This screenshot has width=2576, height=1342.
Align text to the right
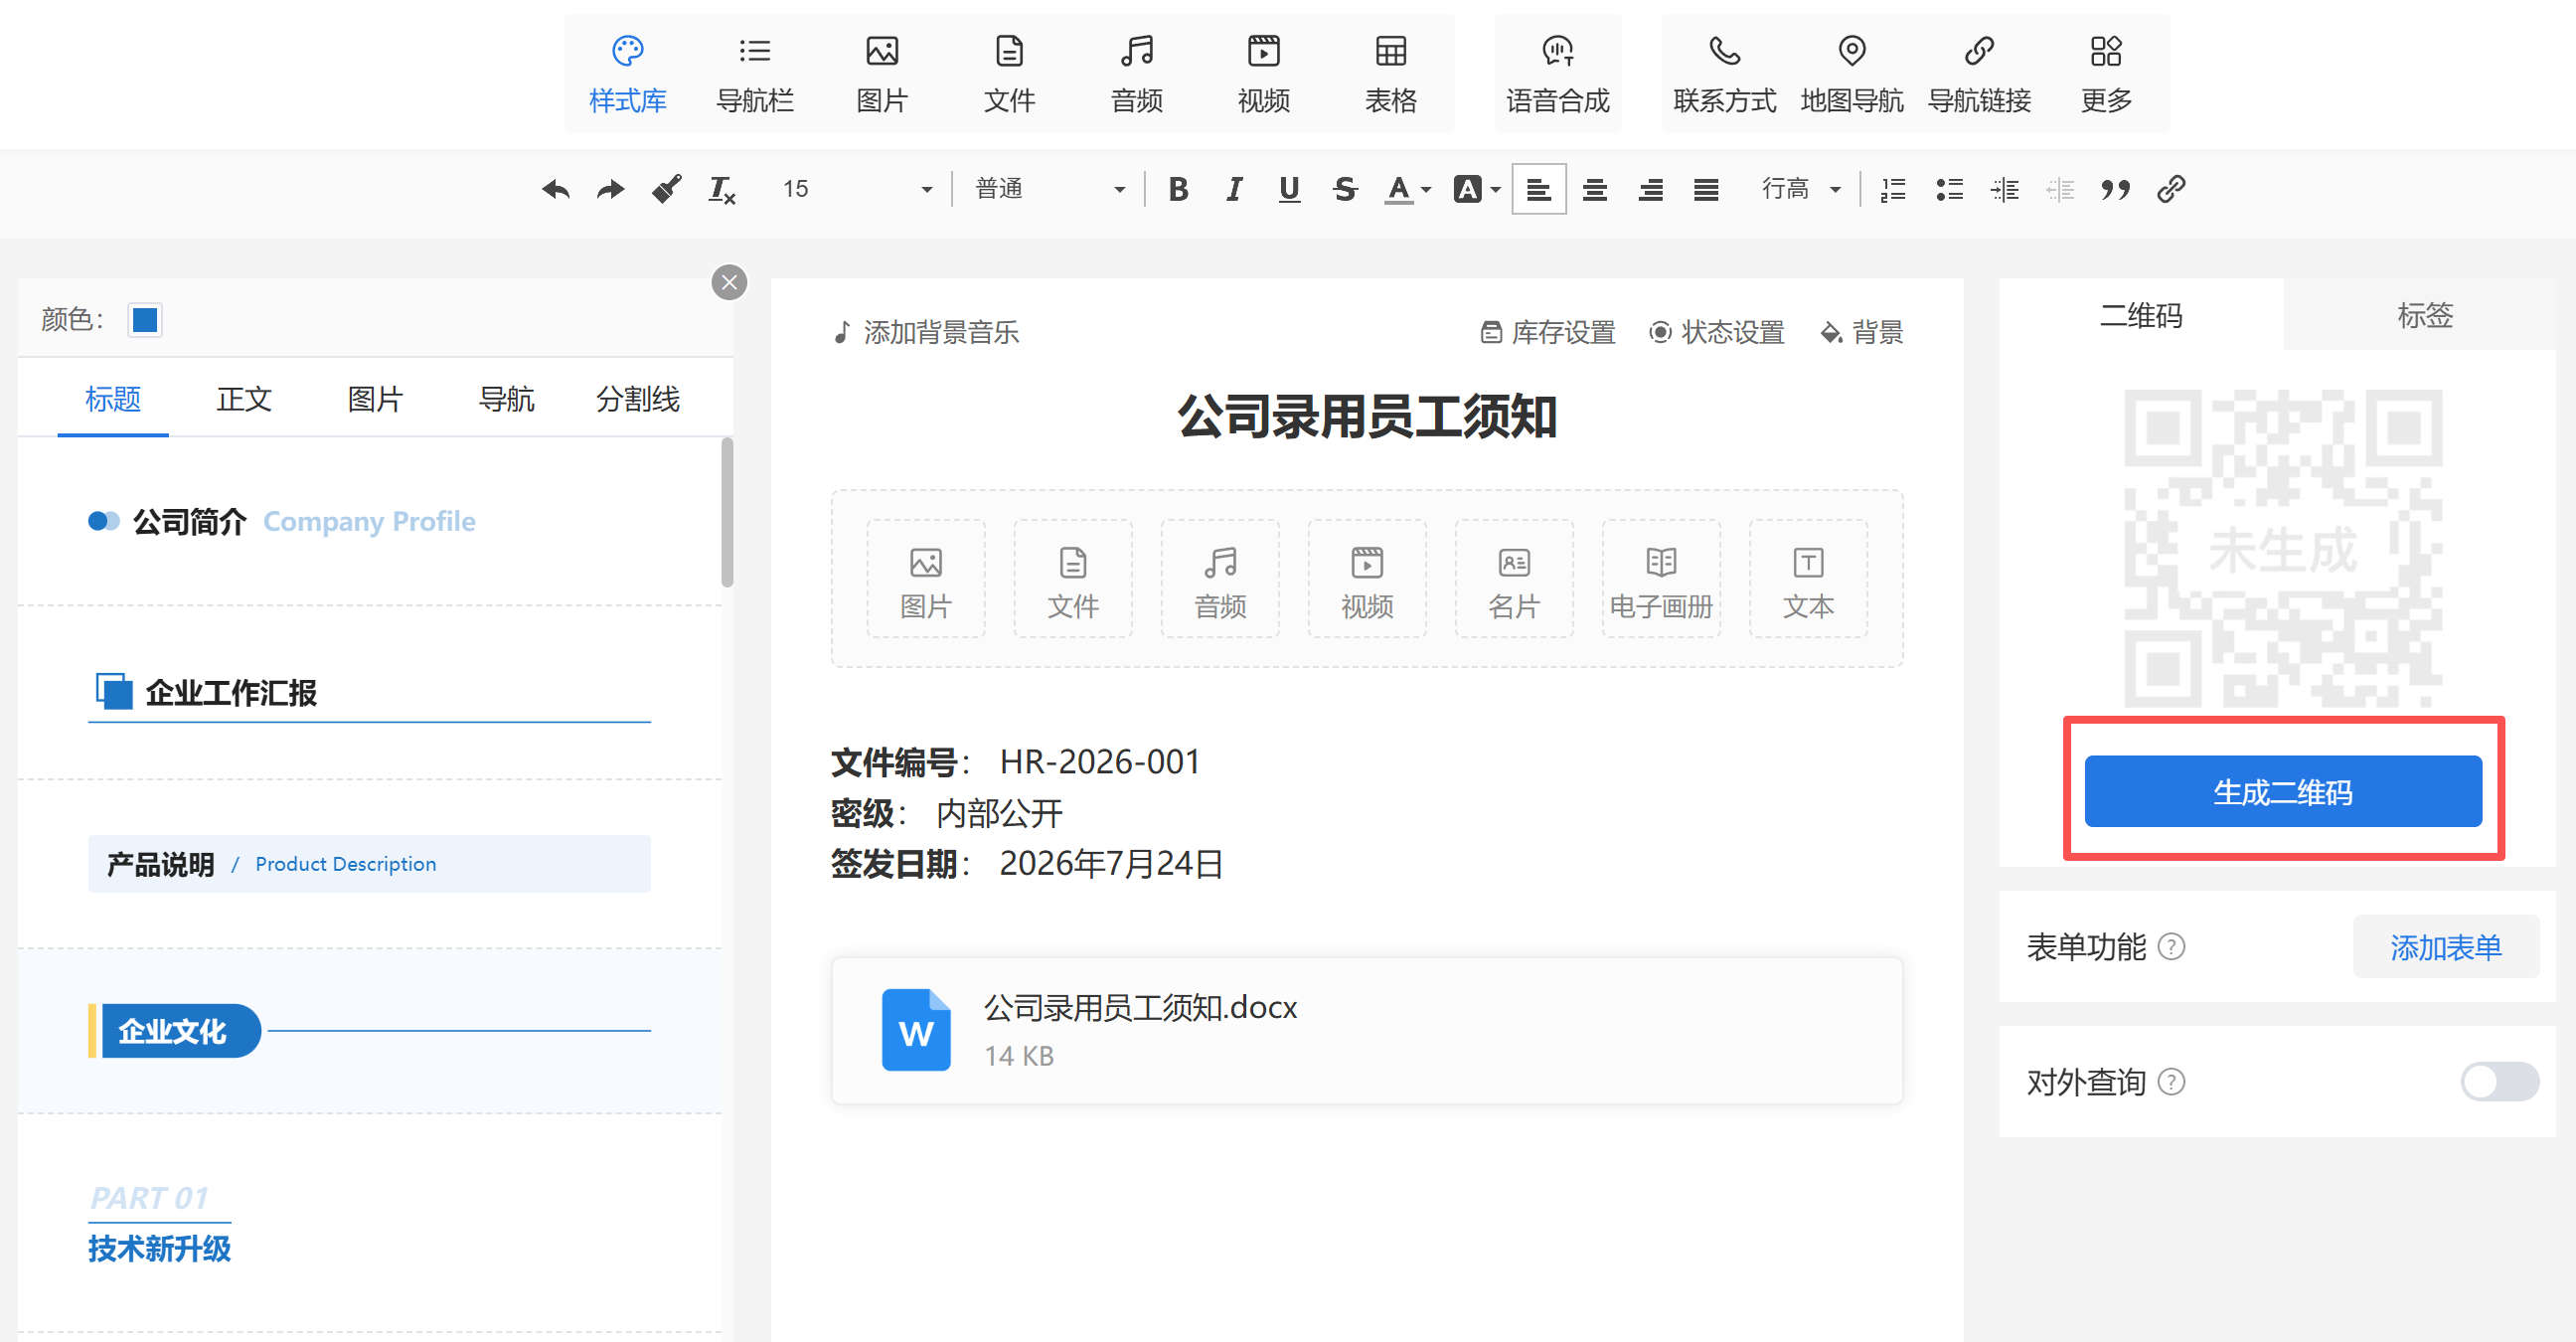point(1651,189)
